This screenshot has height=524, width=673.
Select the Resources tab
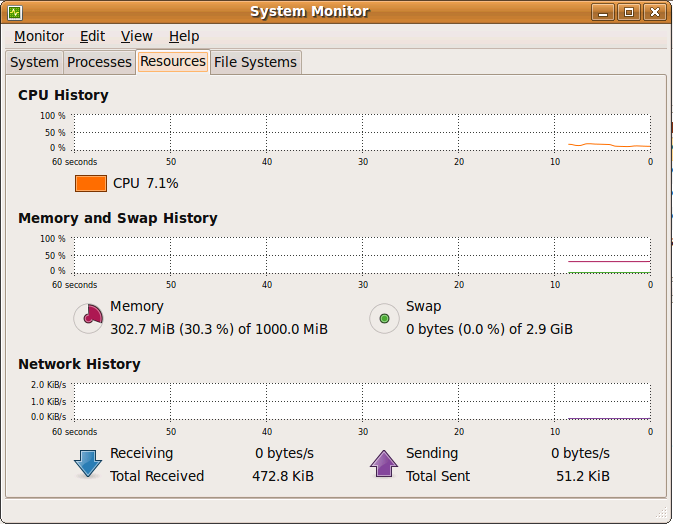click(x=173, y=61)
